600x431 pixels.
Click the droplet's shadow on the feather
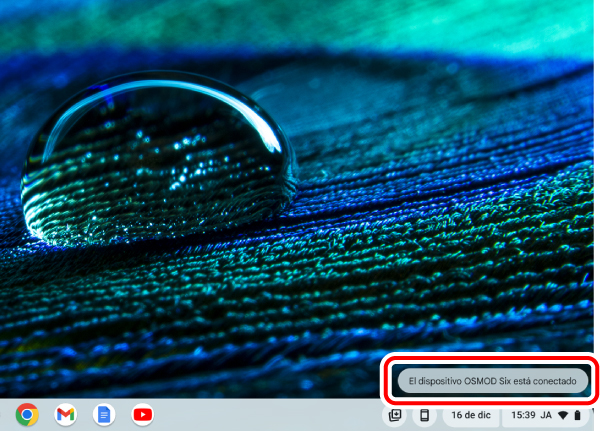click(x=150, y=238)
